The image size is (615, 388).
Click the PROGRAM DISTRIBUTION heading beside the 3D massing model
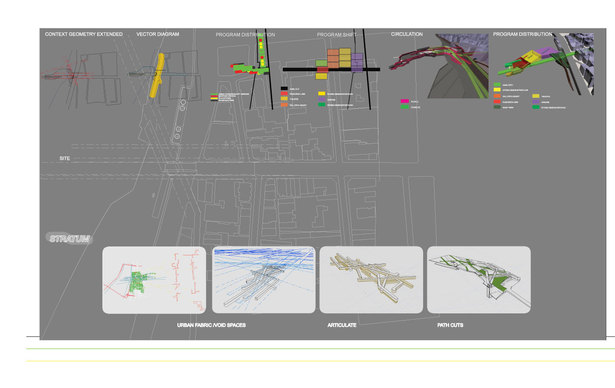pos(522,34)
